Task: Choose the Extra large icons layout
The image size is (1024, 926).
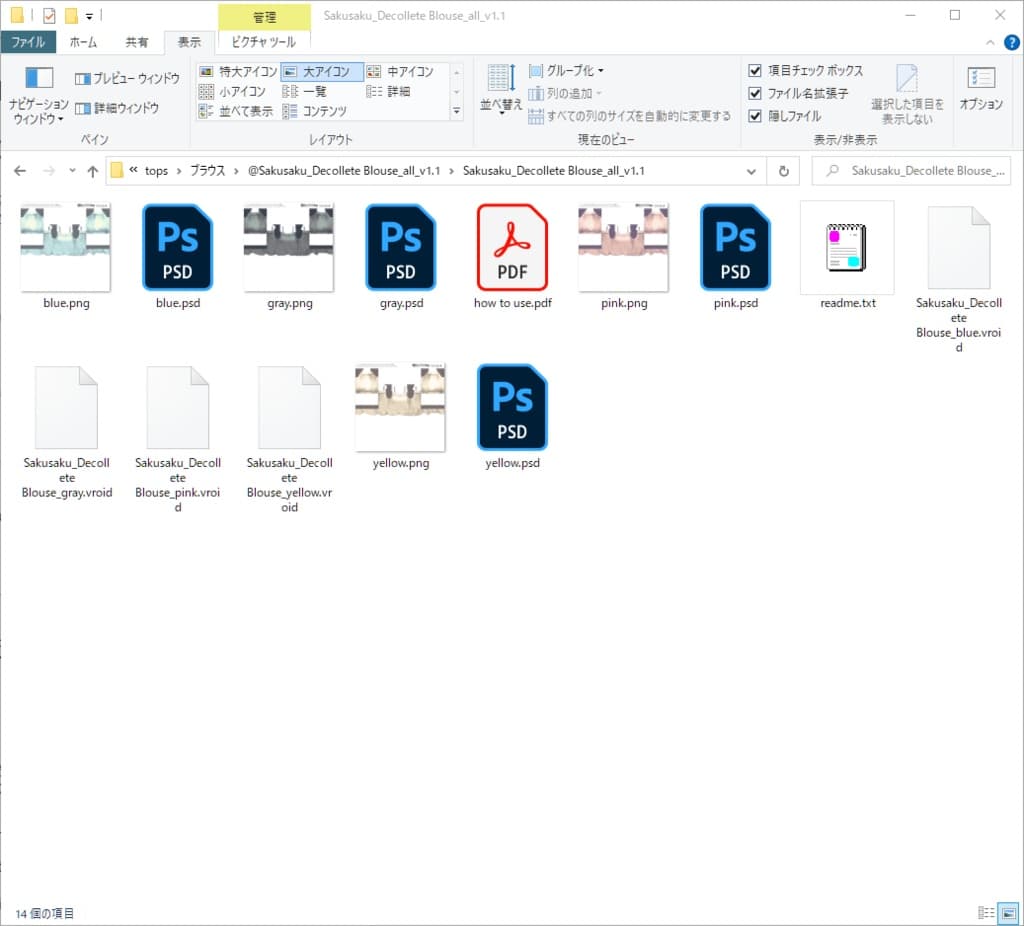Action: (238, 72)
